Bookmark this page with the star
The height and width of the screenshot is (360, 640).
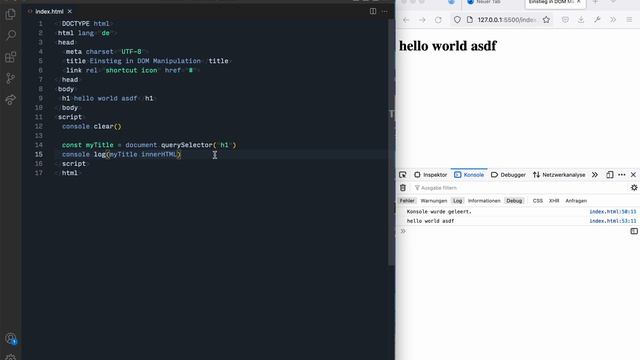tap(546, 20)
